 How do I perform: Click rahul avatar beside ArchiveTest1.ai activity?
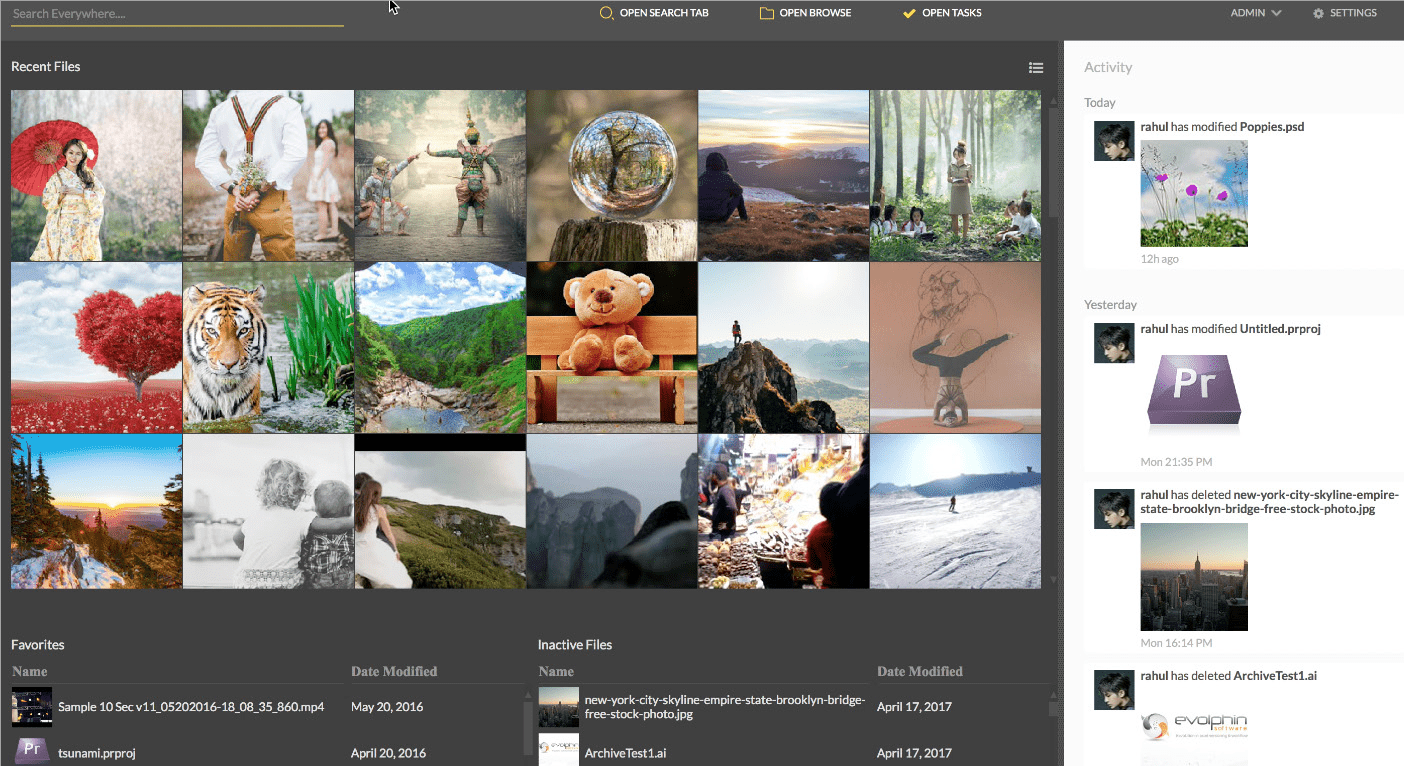[1114, 690]
